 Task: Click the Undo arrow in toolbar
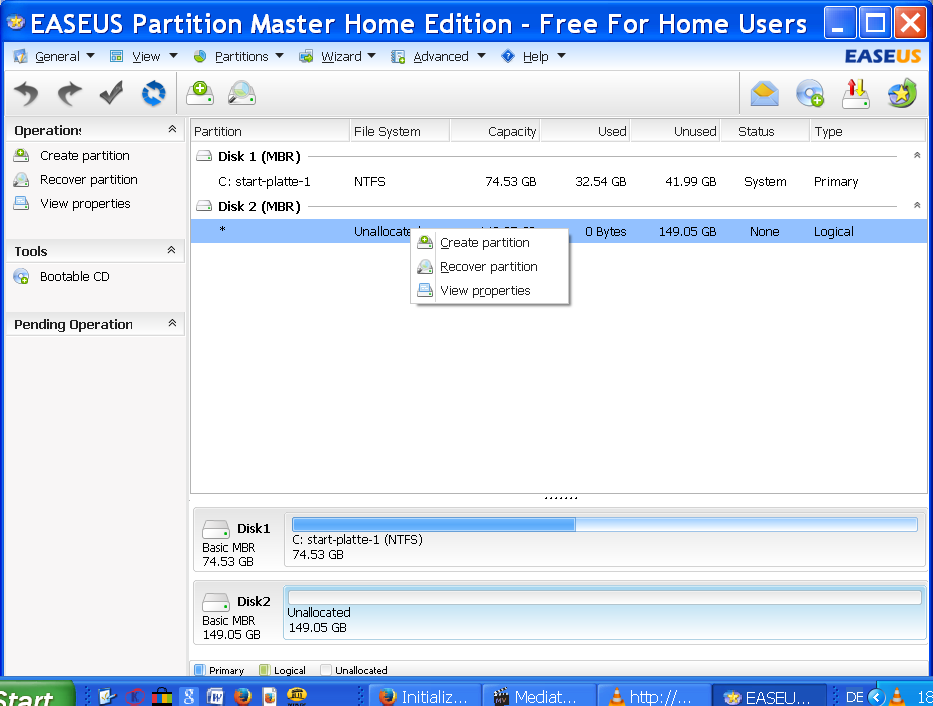coord(26,93)
